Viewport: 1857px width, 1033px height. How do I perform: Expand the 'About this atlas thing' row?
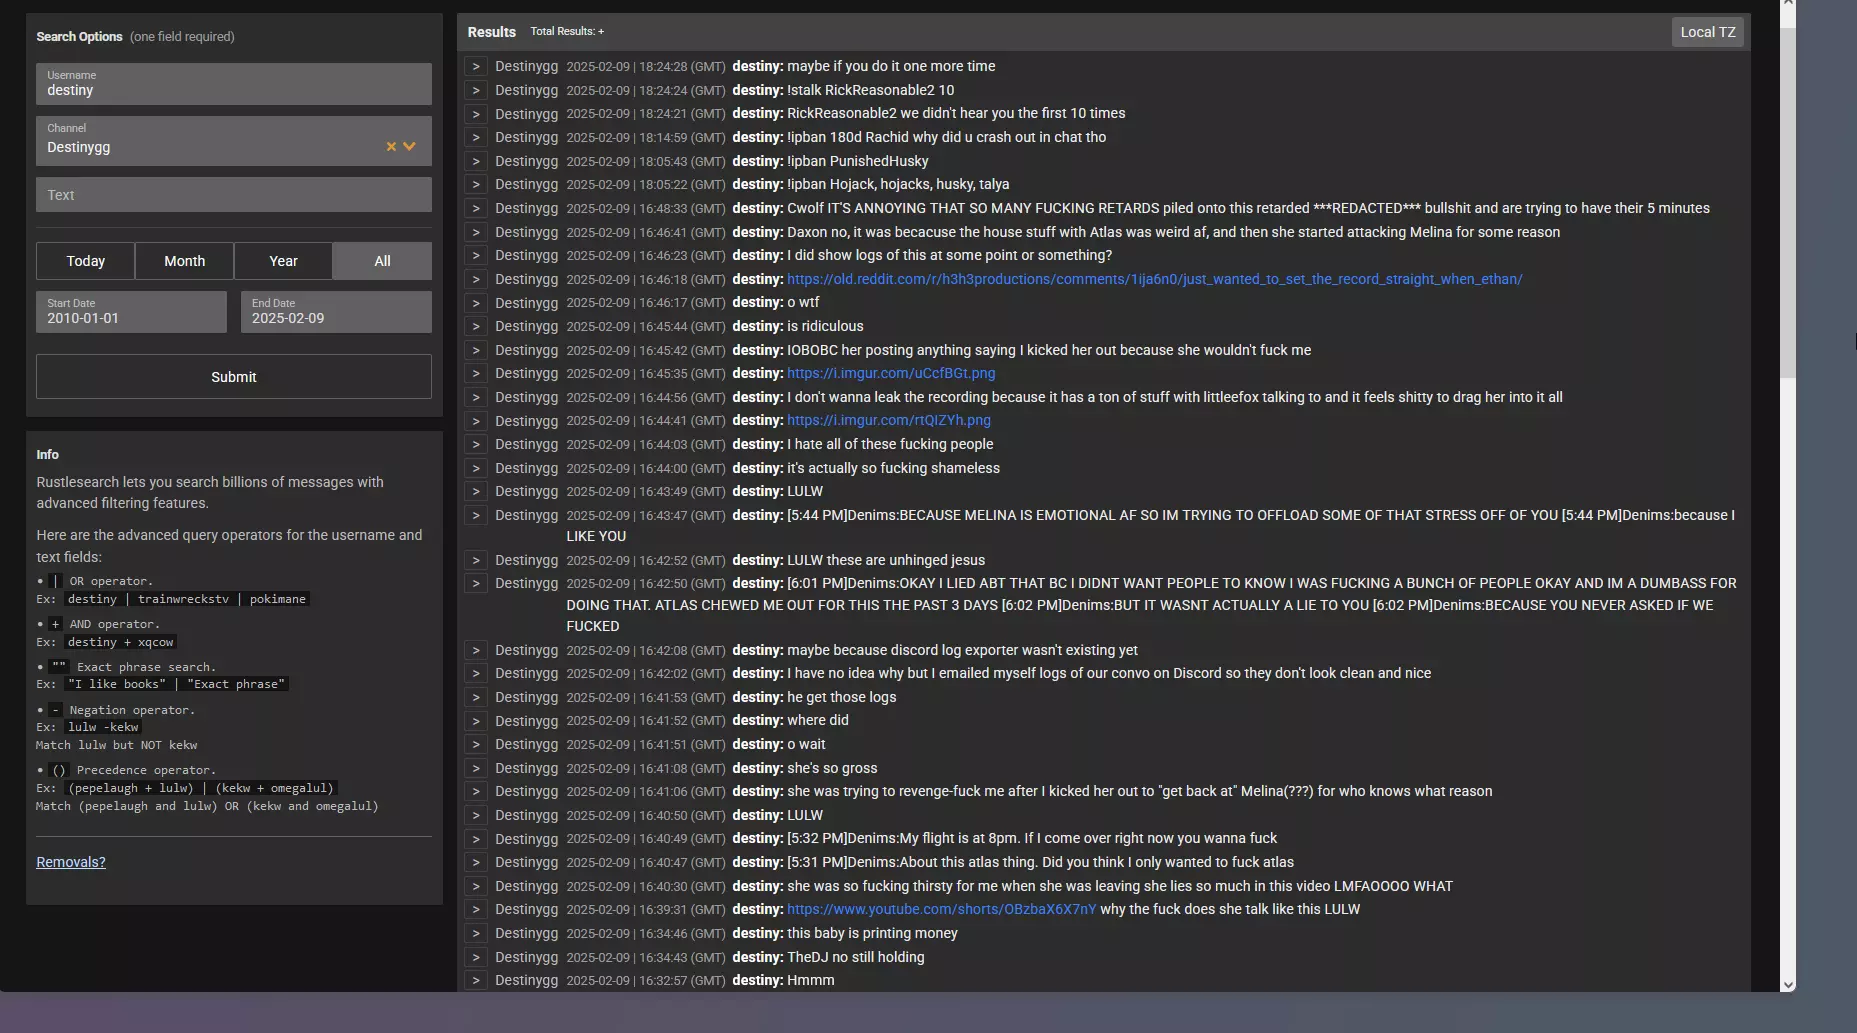tap(476, 862)
